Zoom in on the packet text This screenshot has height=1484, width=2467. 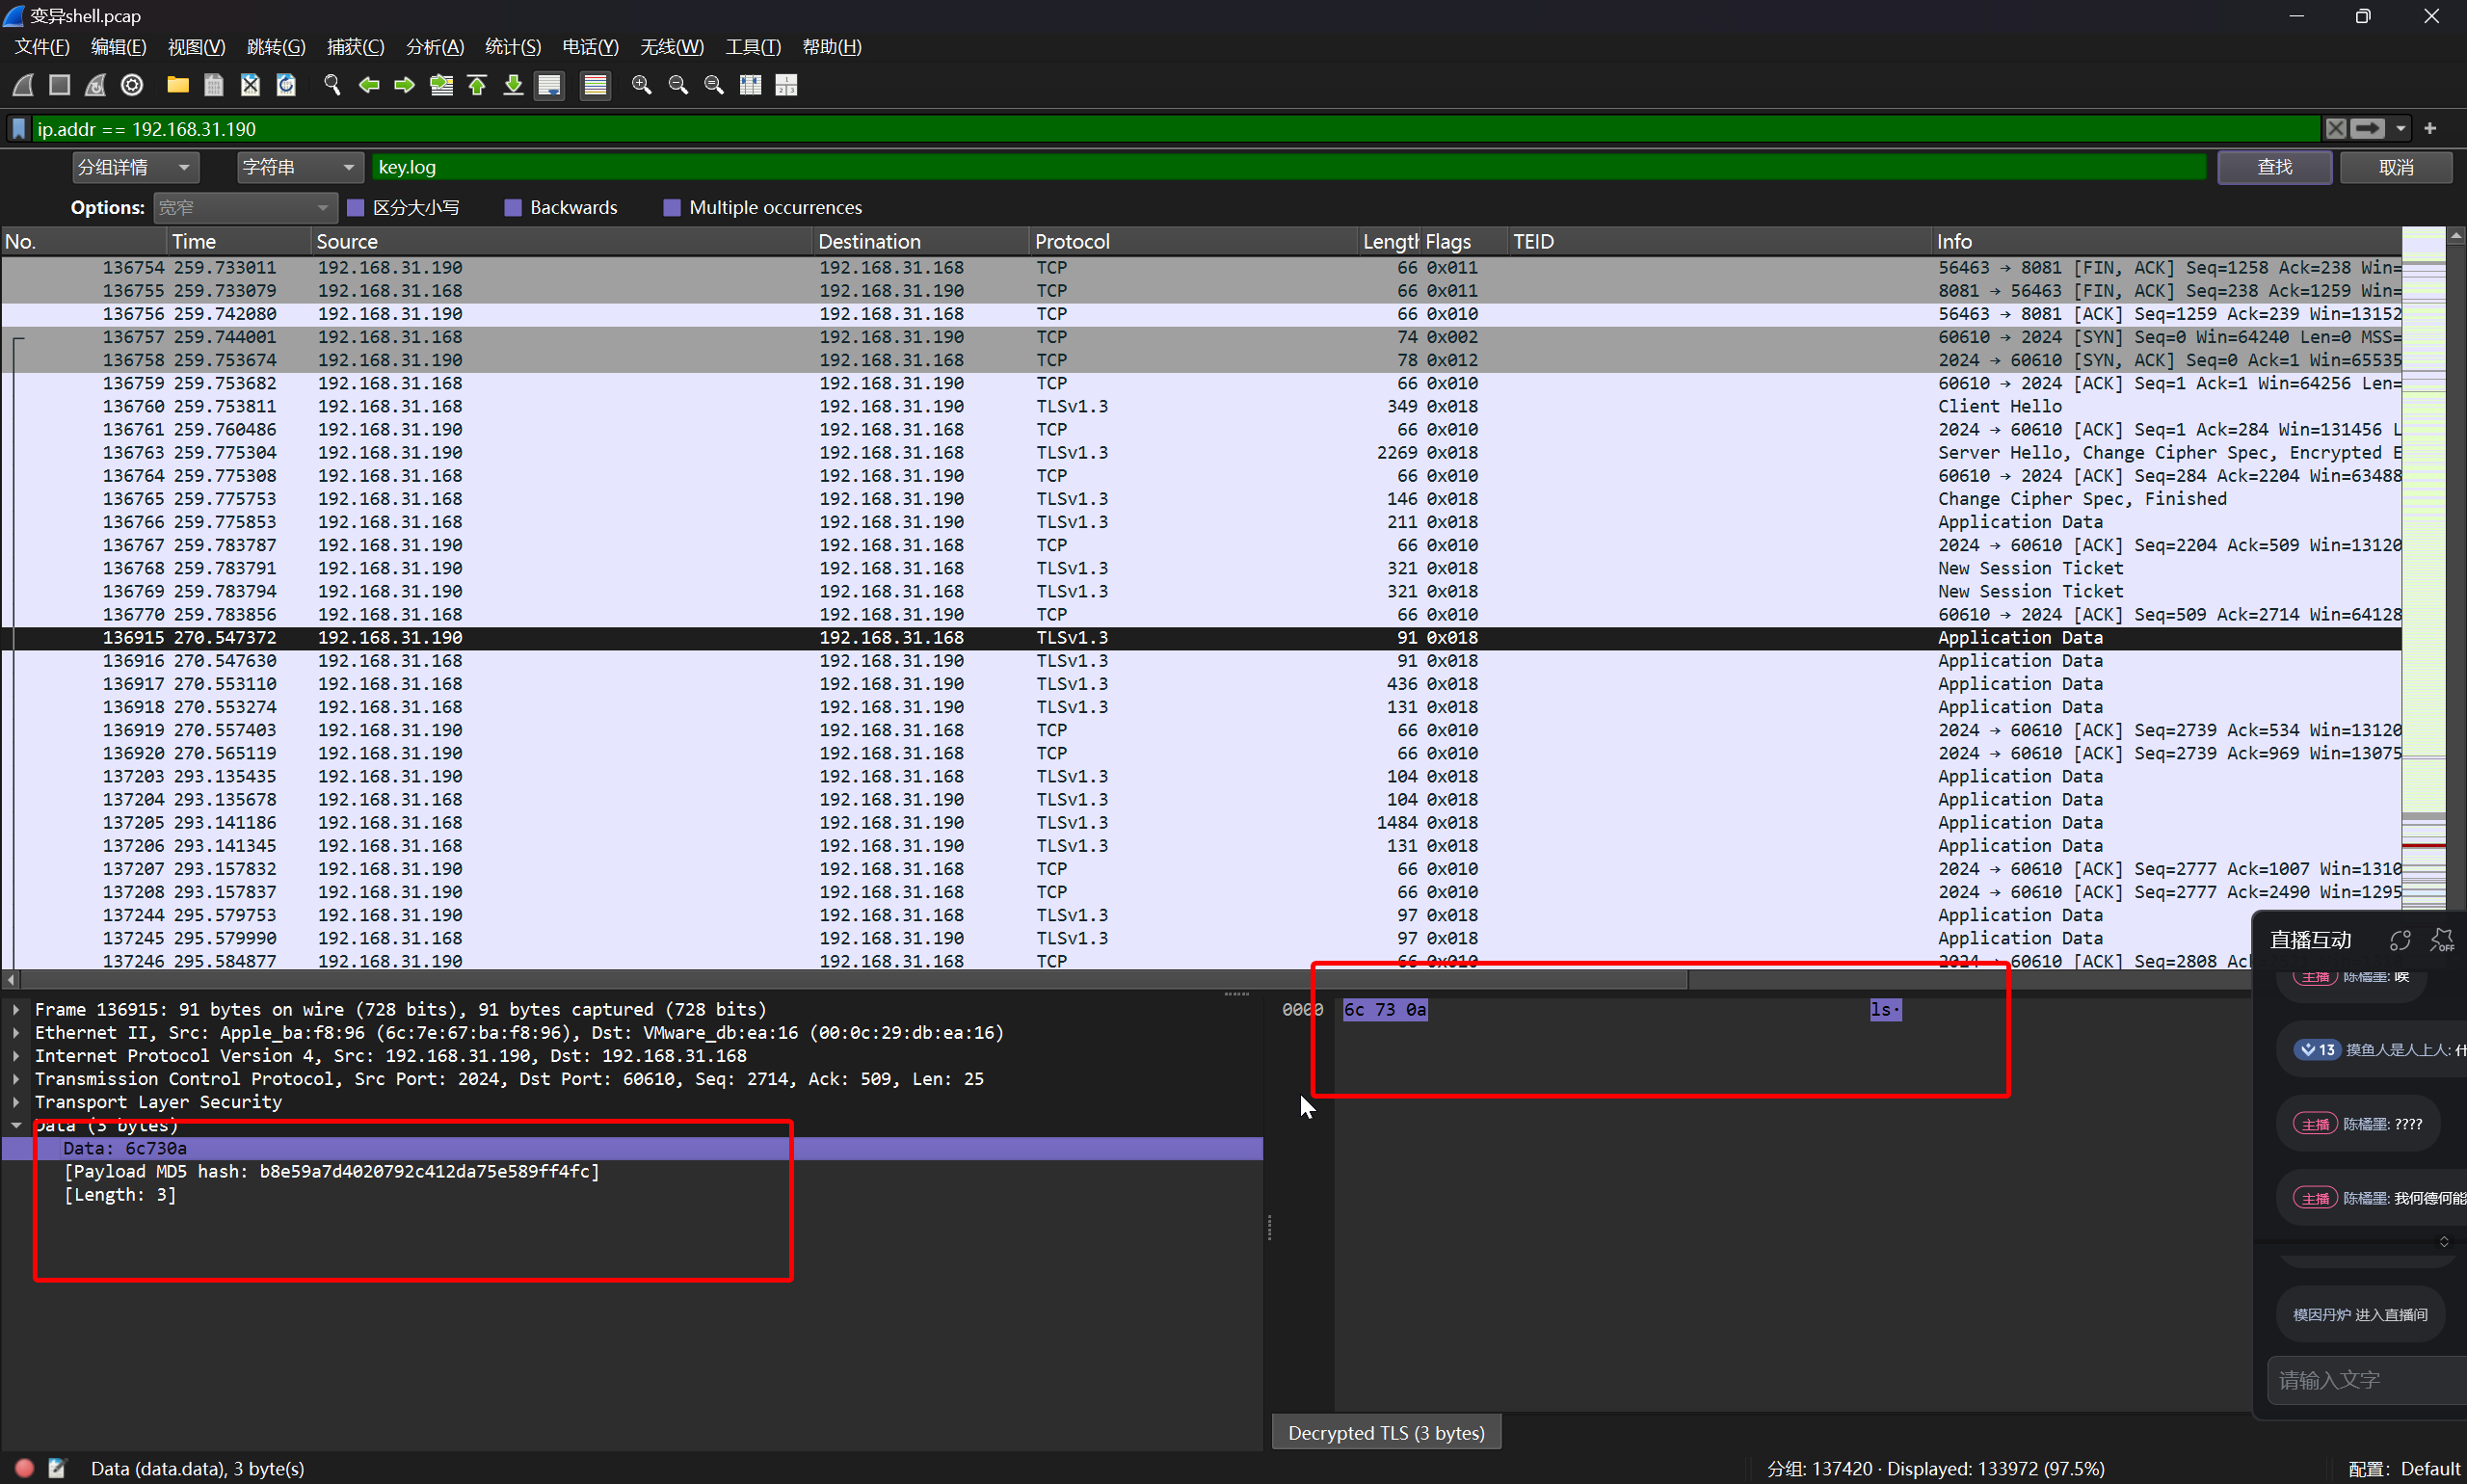pos(641,85)
